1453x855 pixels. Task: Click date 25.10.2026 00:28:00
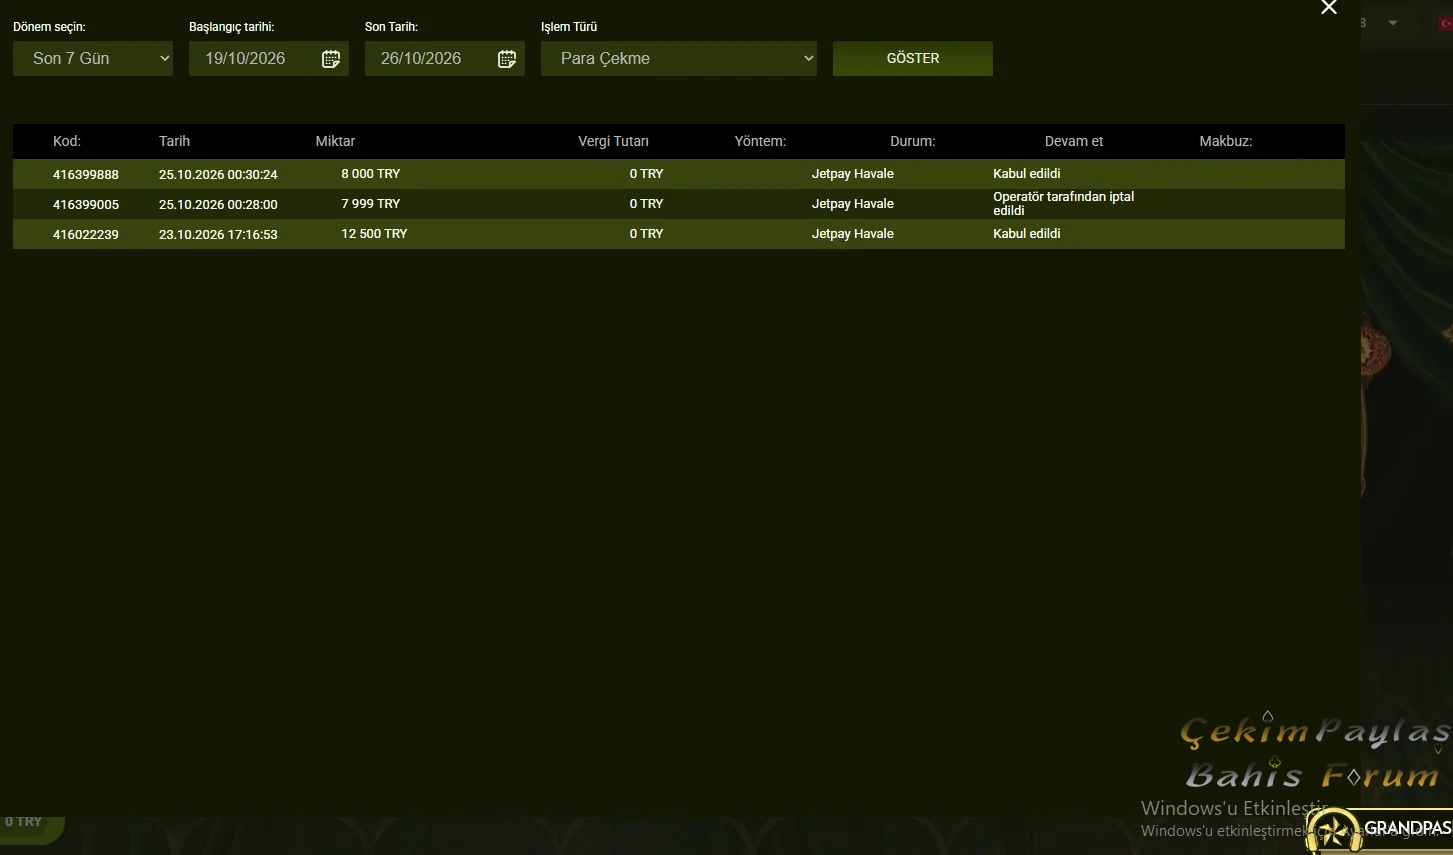click(218, 204)
